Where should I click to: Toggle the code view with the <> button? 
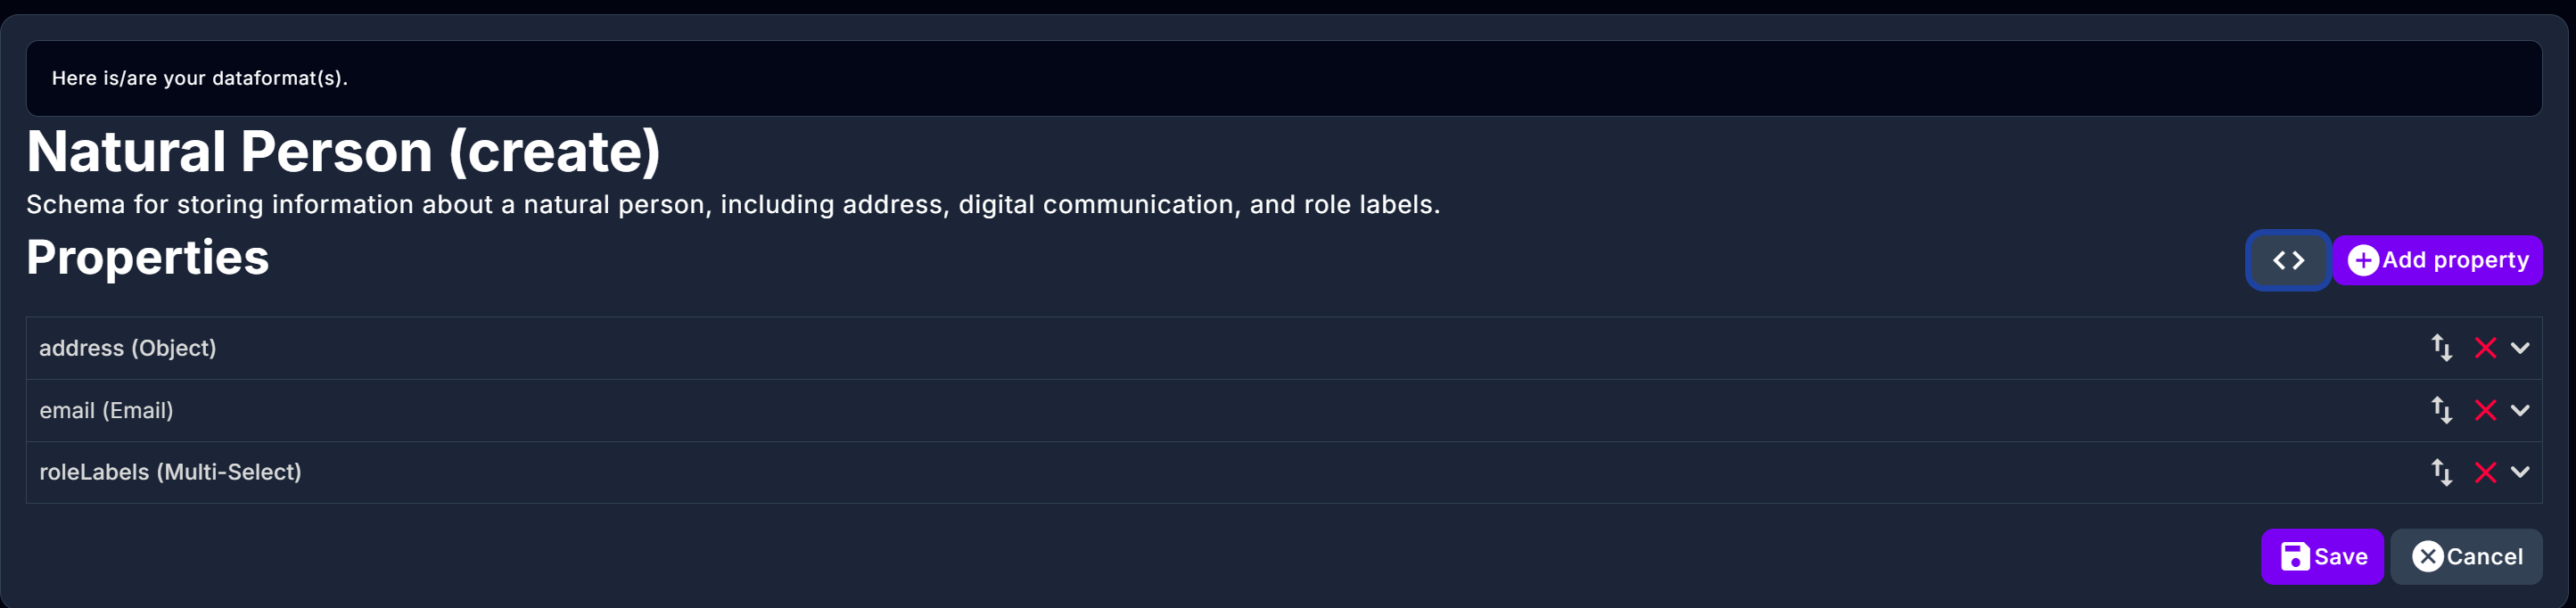tap(2287, 260)
